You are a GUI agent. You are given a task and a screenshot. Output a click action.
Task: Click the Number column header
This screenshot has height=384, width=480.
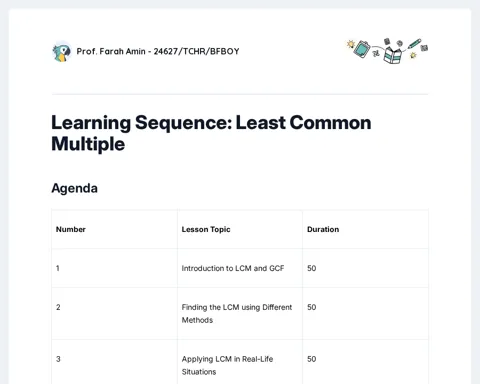coord(71,229)
